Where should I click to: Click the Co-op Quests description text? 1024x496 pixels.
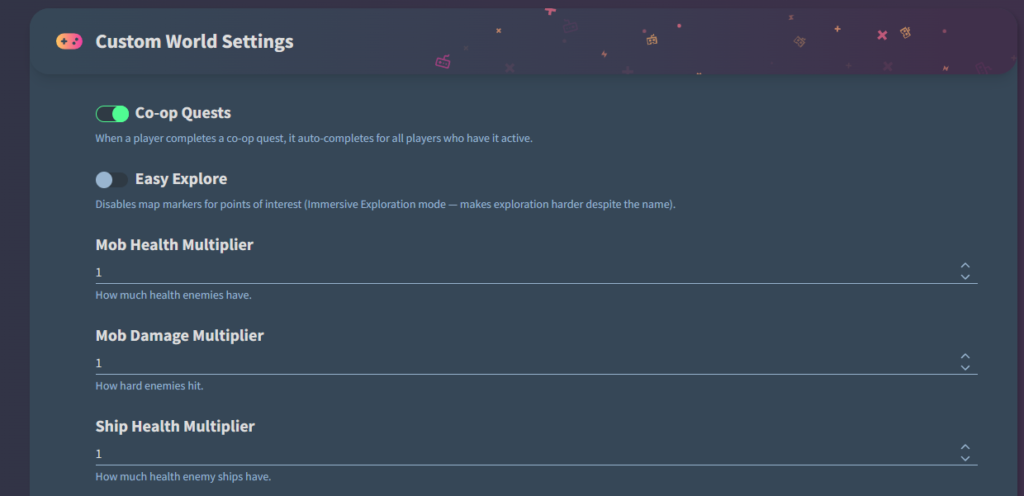click(x=314, y=138)
